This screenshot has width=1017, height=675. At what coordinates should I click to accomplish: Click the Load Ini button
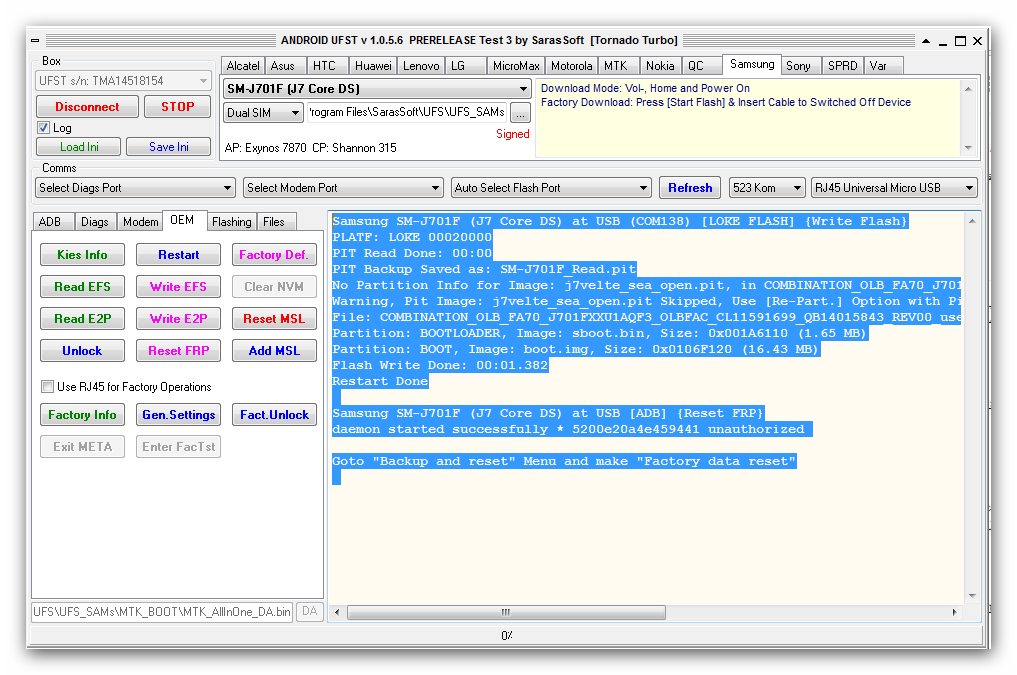[79, 147]
